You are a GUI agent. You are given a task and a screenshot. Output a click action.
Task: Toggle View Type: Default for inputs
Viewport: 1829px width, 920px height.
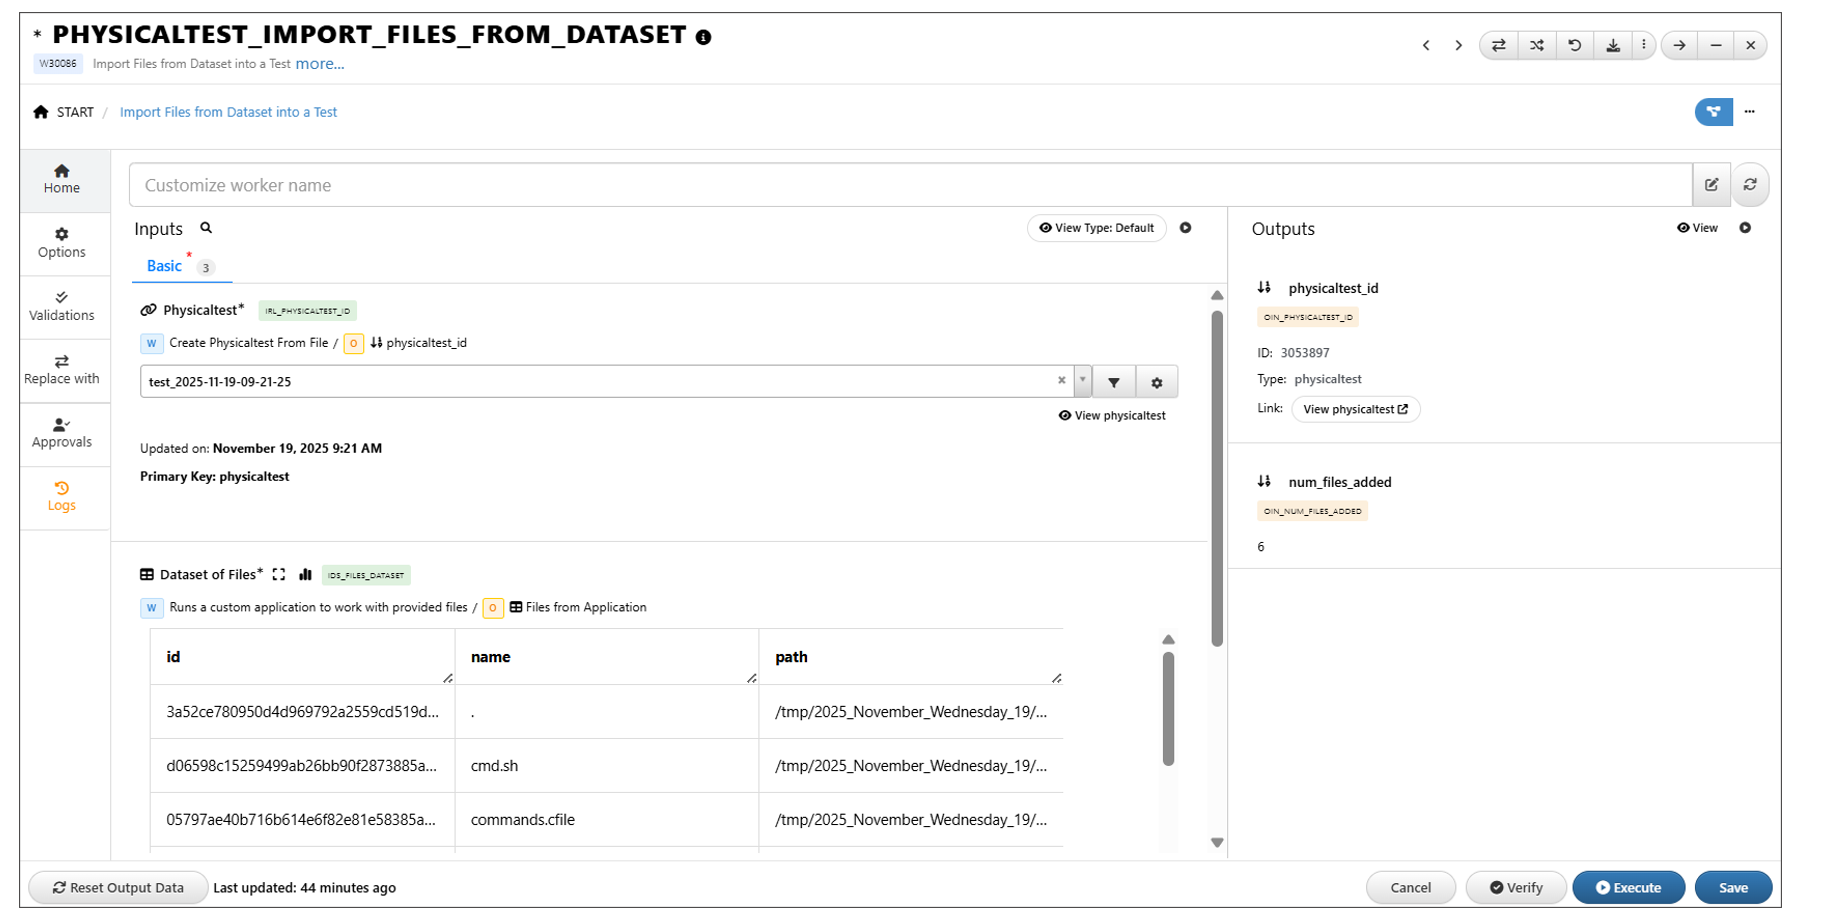(1096, 228)
